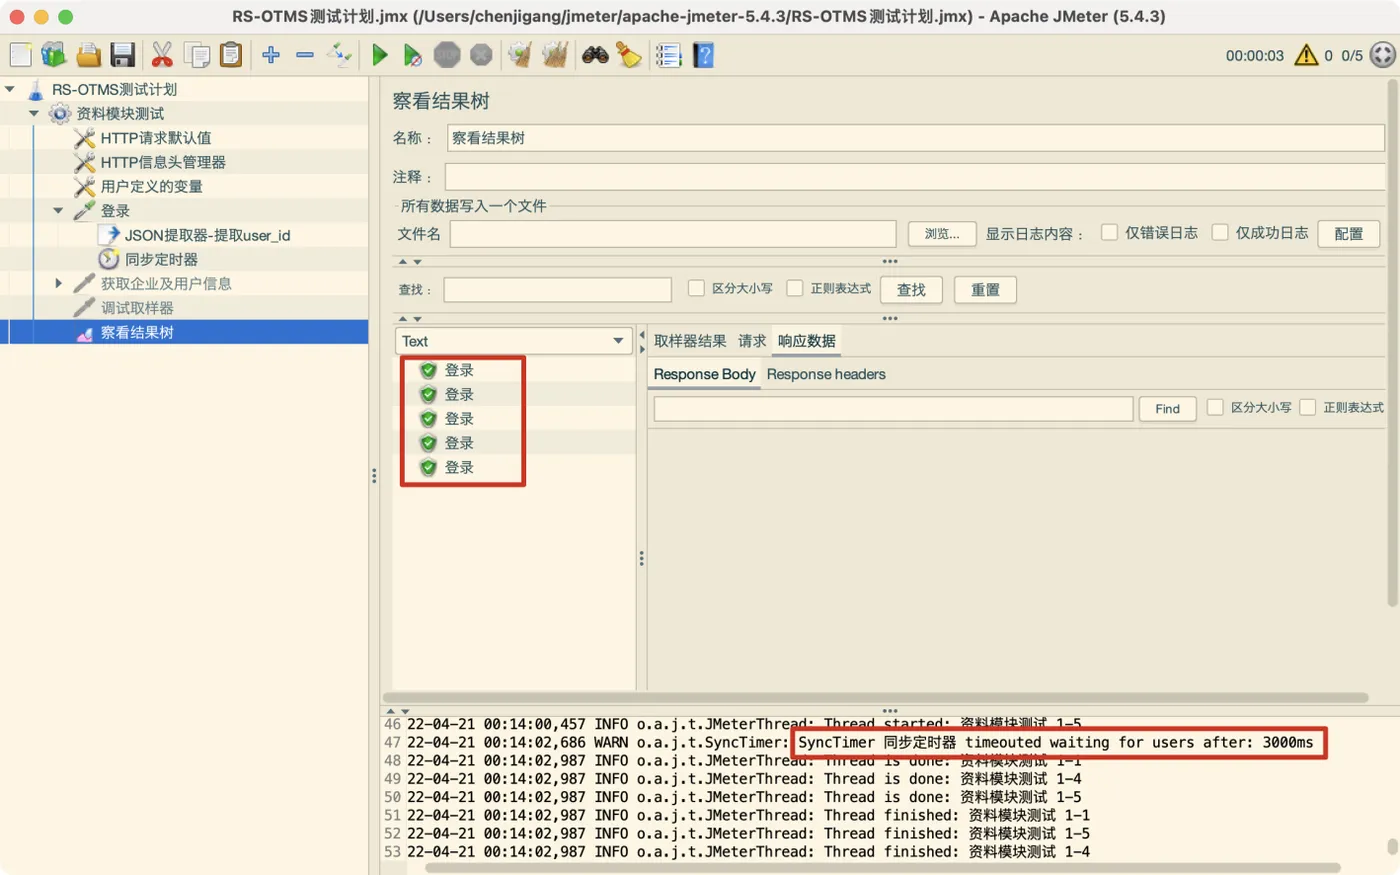Click the 浏览... button
The height and width of the screenshot is (875, 1400).
942,234
